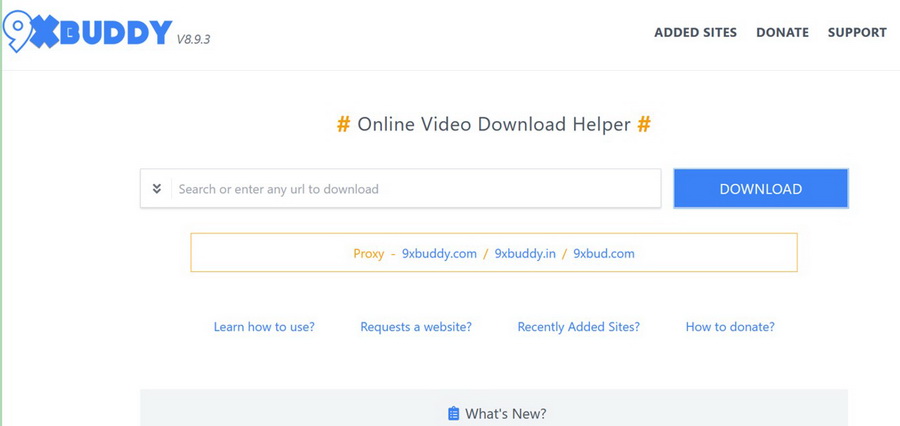The height and width of the screenshot is (426, 900).
Task: Open the 9xbuddy.in proxy link
Action: coord(525,253)
